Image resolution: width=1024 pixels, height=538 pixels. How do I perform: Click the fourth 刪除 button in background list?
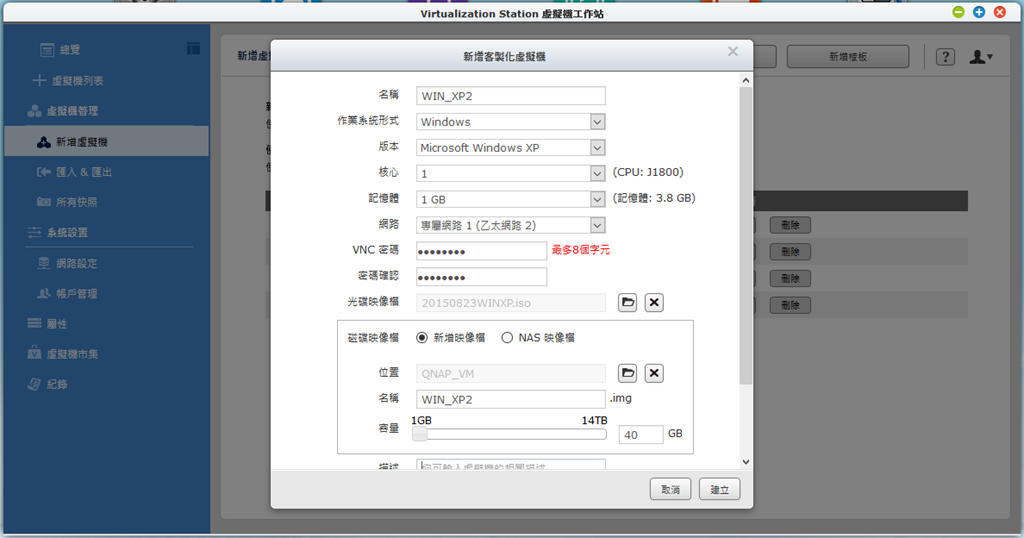coord(790,306)
